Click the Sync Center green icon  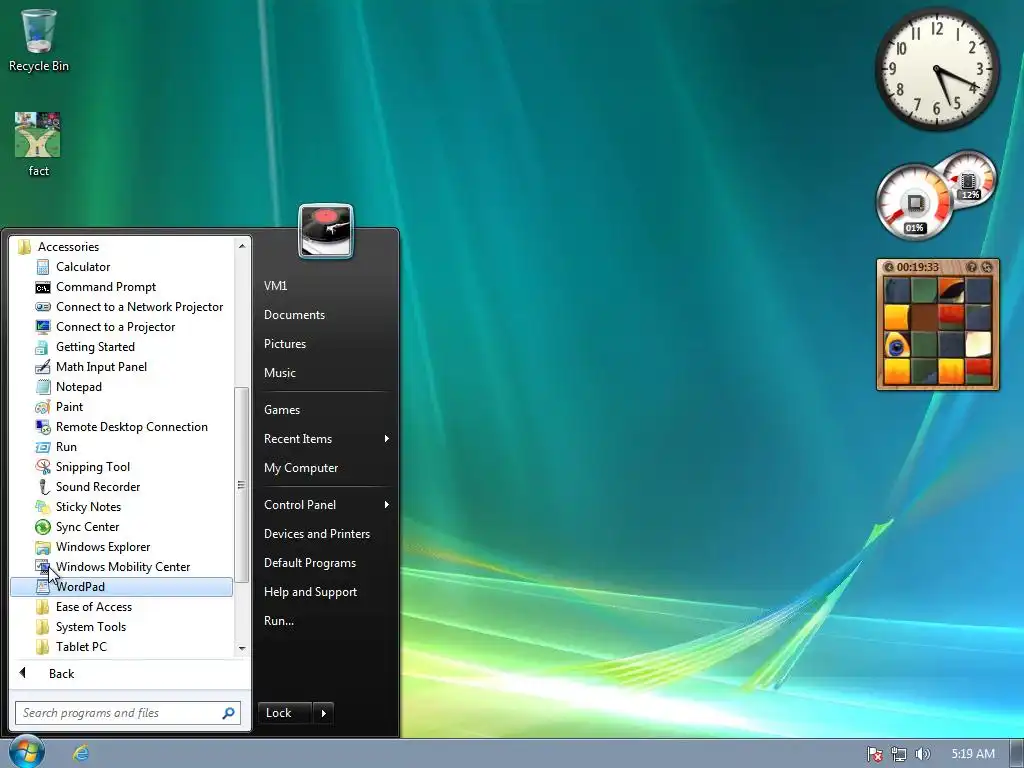click(x=43, y=527)
